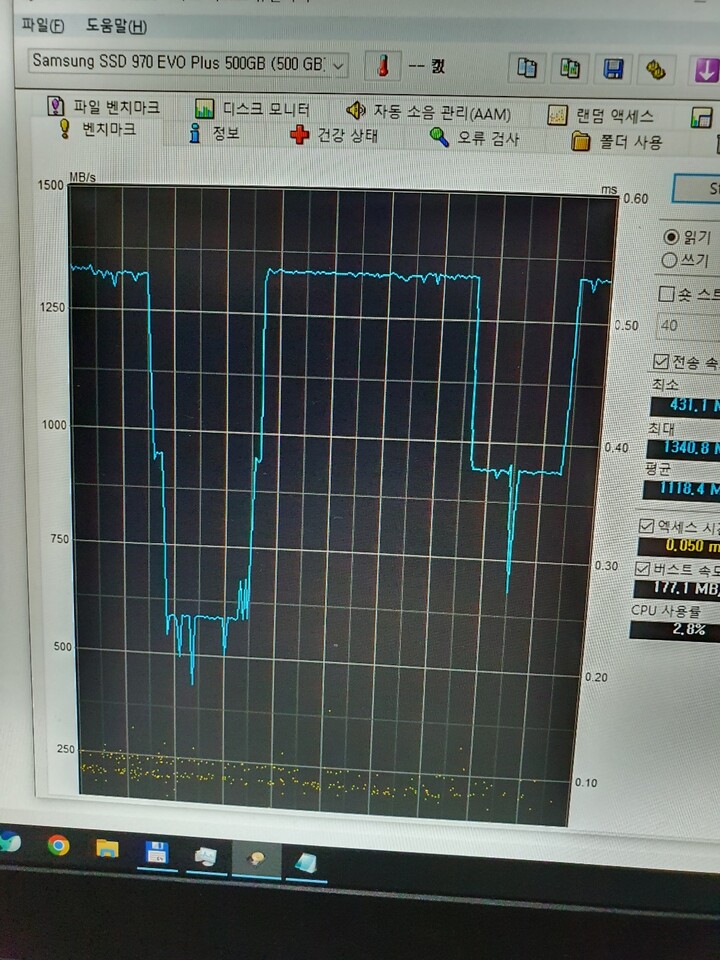Switch to the 폴더 사용 tab
Viewport: 720px width, 960px height.
pos(617,141)
